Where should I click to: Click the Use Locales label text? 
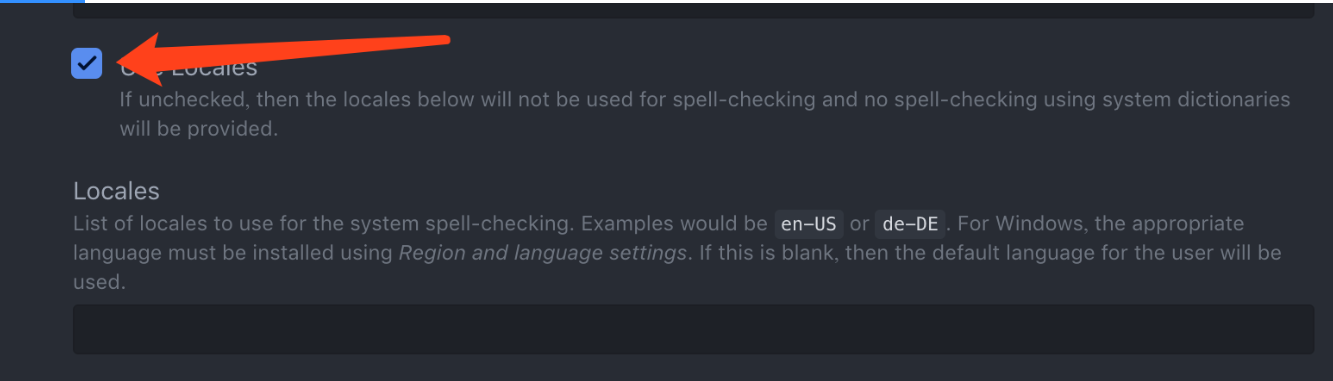189,67
